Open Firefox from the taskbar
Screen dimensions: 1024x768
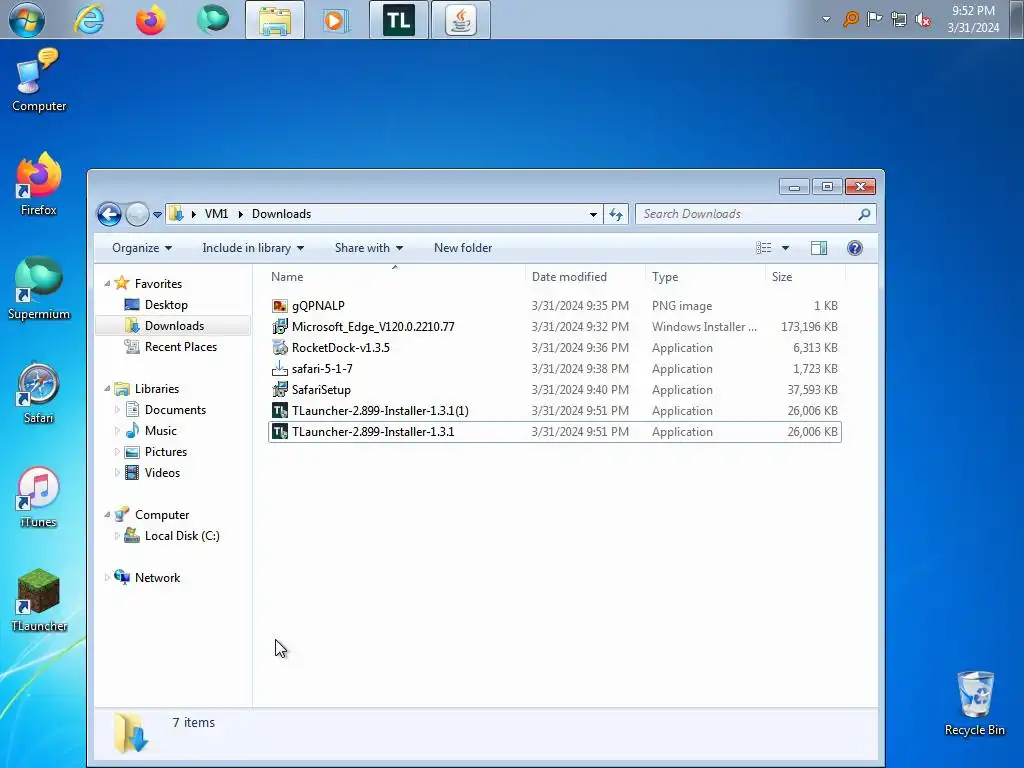click(x=151, y=20)
